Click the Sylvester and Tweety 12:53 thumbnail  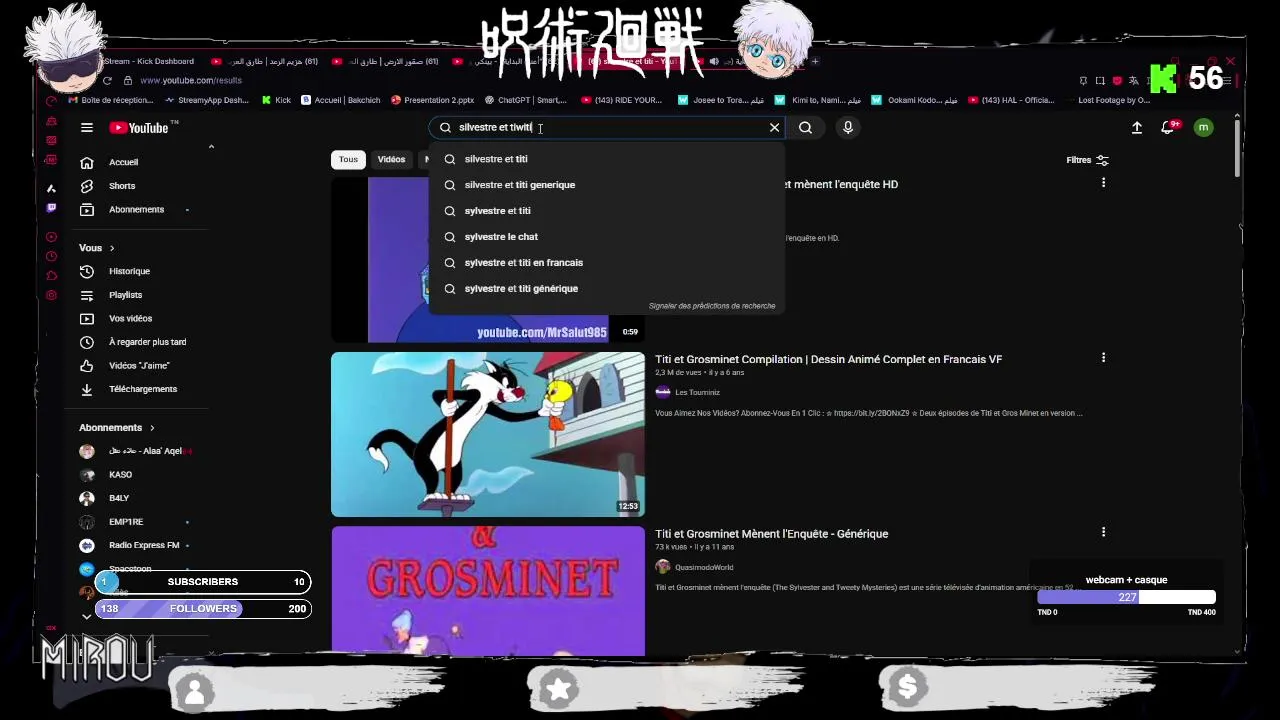(x=488, y=434)
